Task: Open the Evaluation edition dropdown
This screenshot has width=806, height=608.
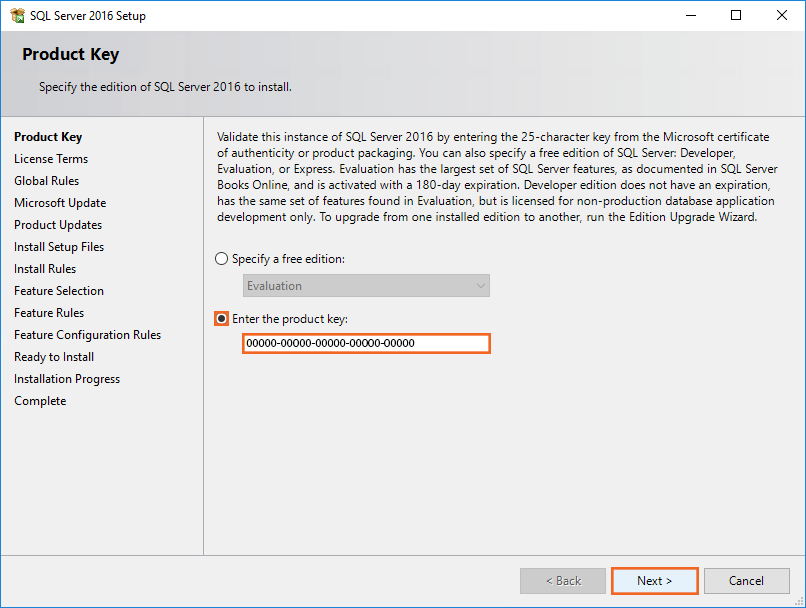Action: pyautogui.click(x=366, y=286)
